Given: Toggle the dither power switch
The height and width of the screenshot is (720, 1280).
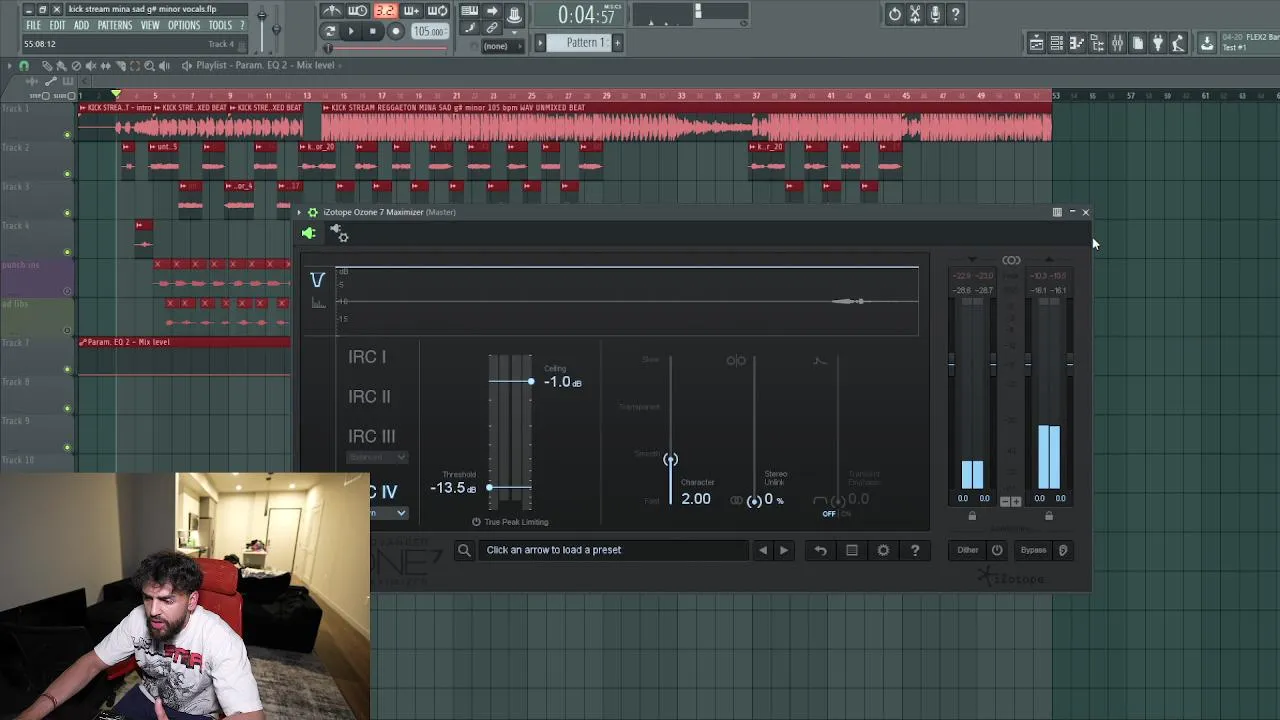Looking at the screenshot, I should coord(997,550).
